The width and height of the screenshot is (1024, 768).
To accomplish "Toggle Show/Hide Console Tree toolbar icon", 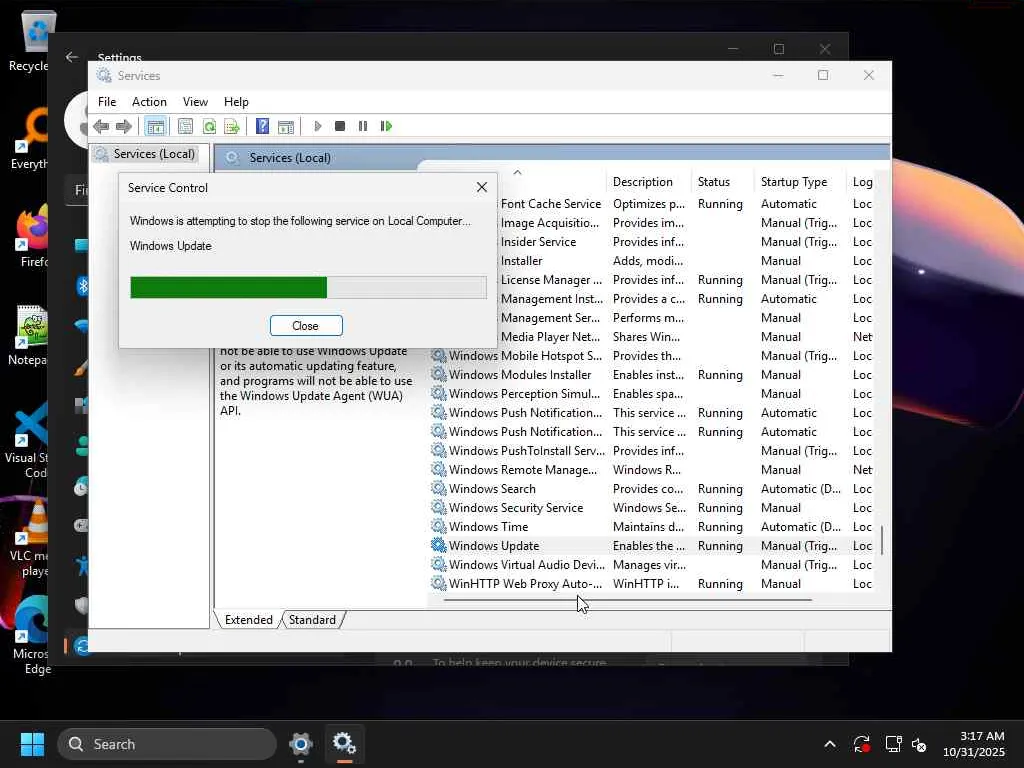I will 155,126.
